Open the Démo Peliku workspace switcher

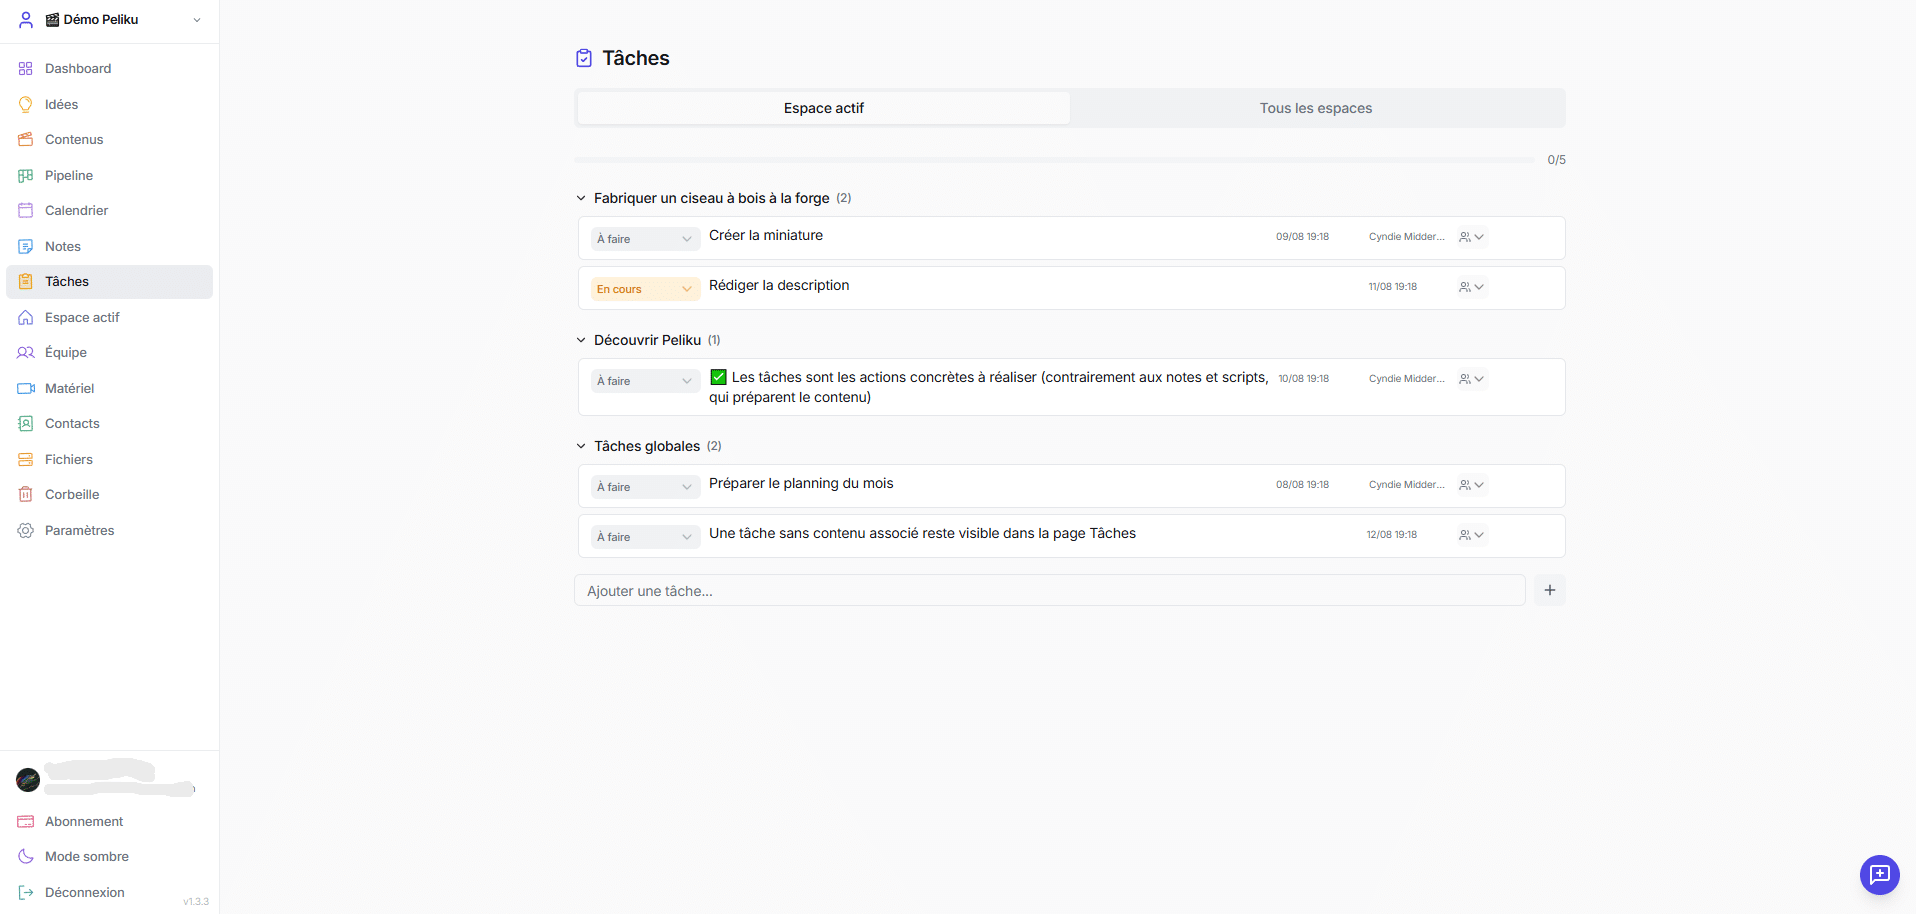110,20
